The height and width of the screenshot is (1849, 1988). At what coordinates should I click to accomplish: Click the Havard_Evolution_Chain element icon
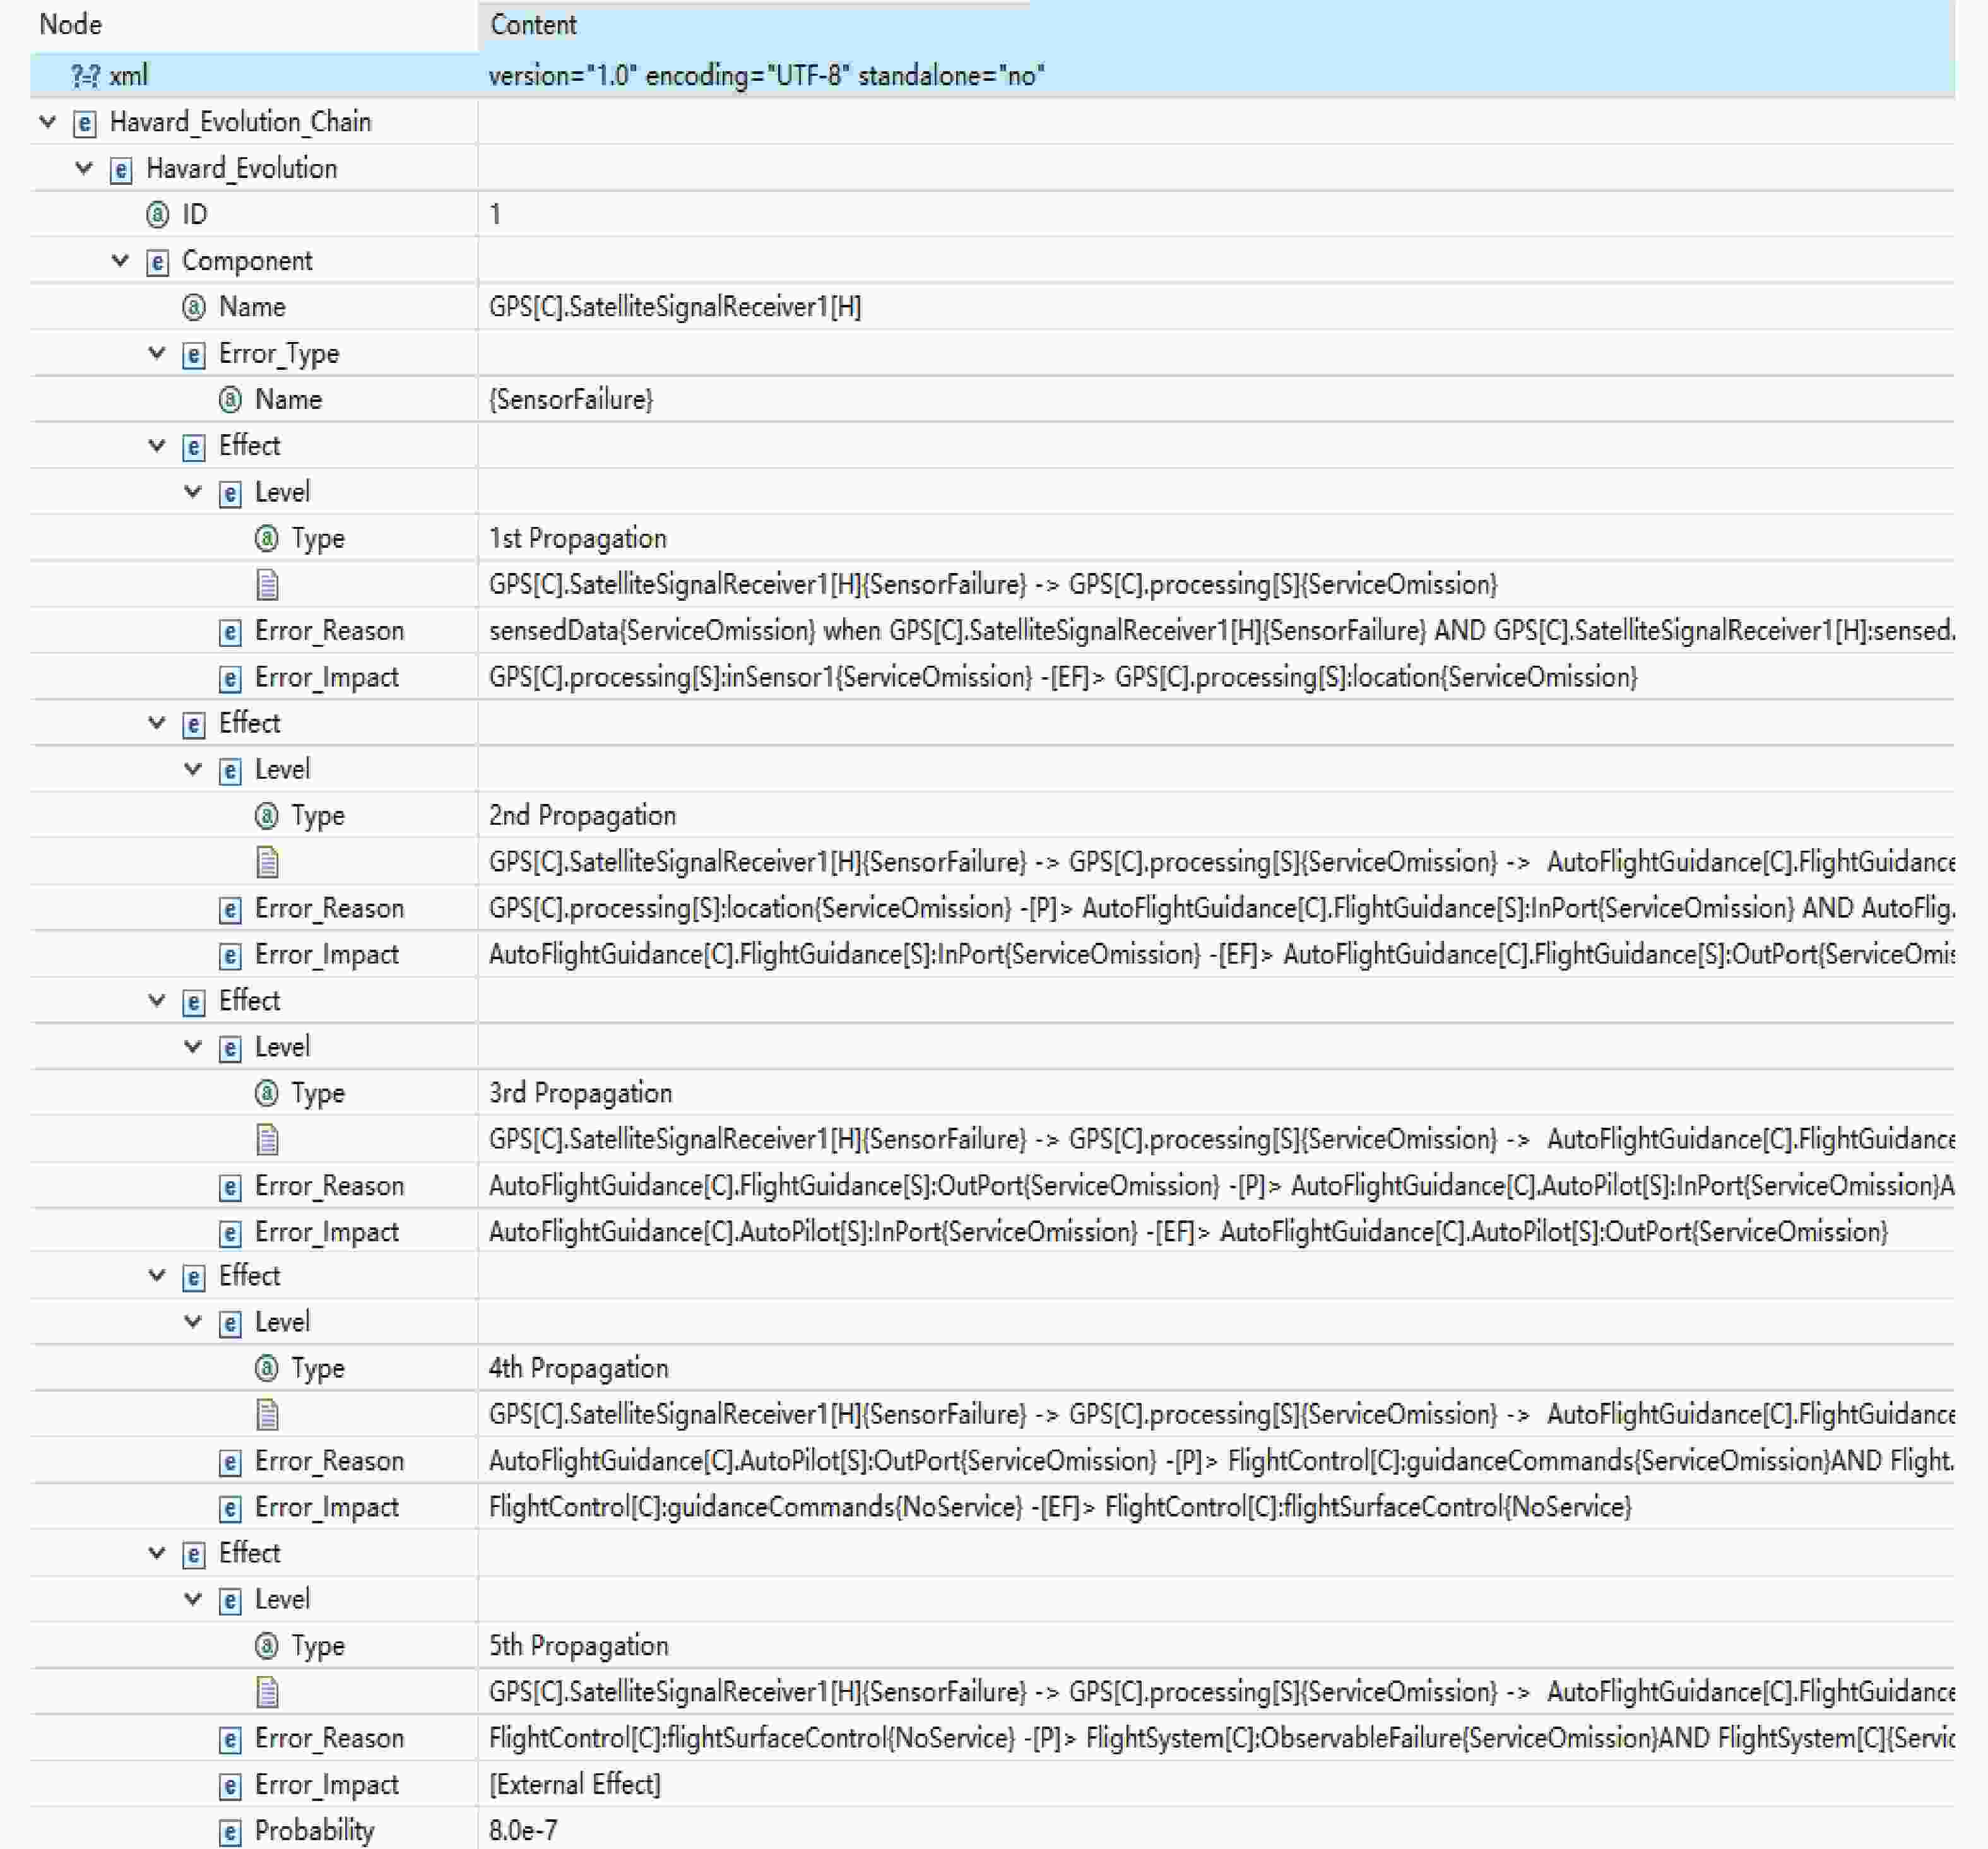click(85, 123)
